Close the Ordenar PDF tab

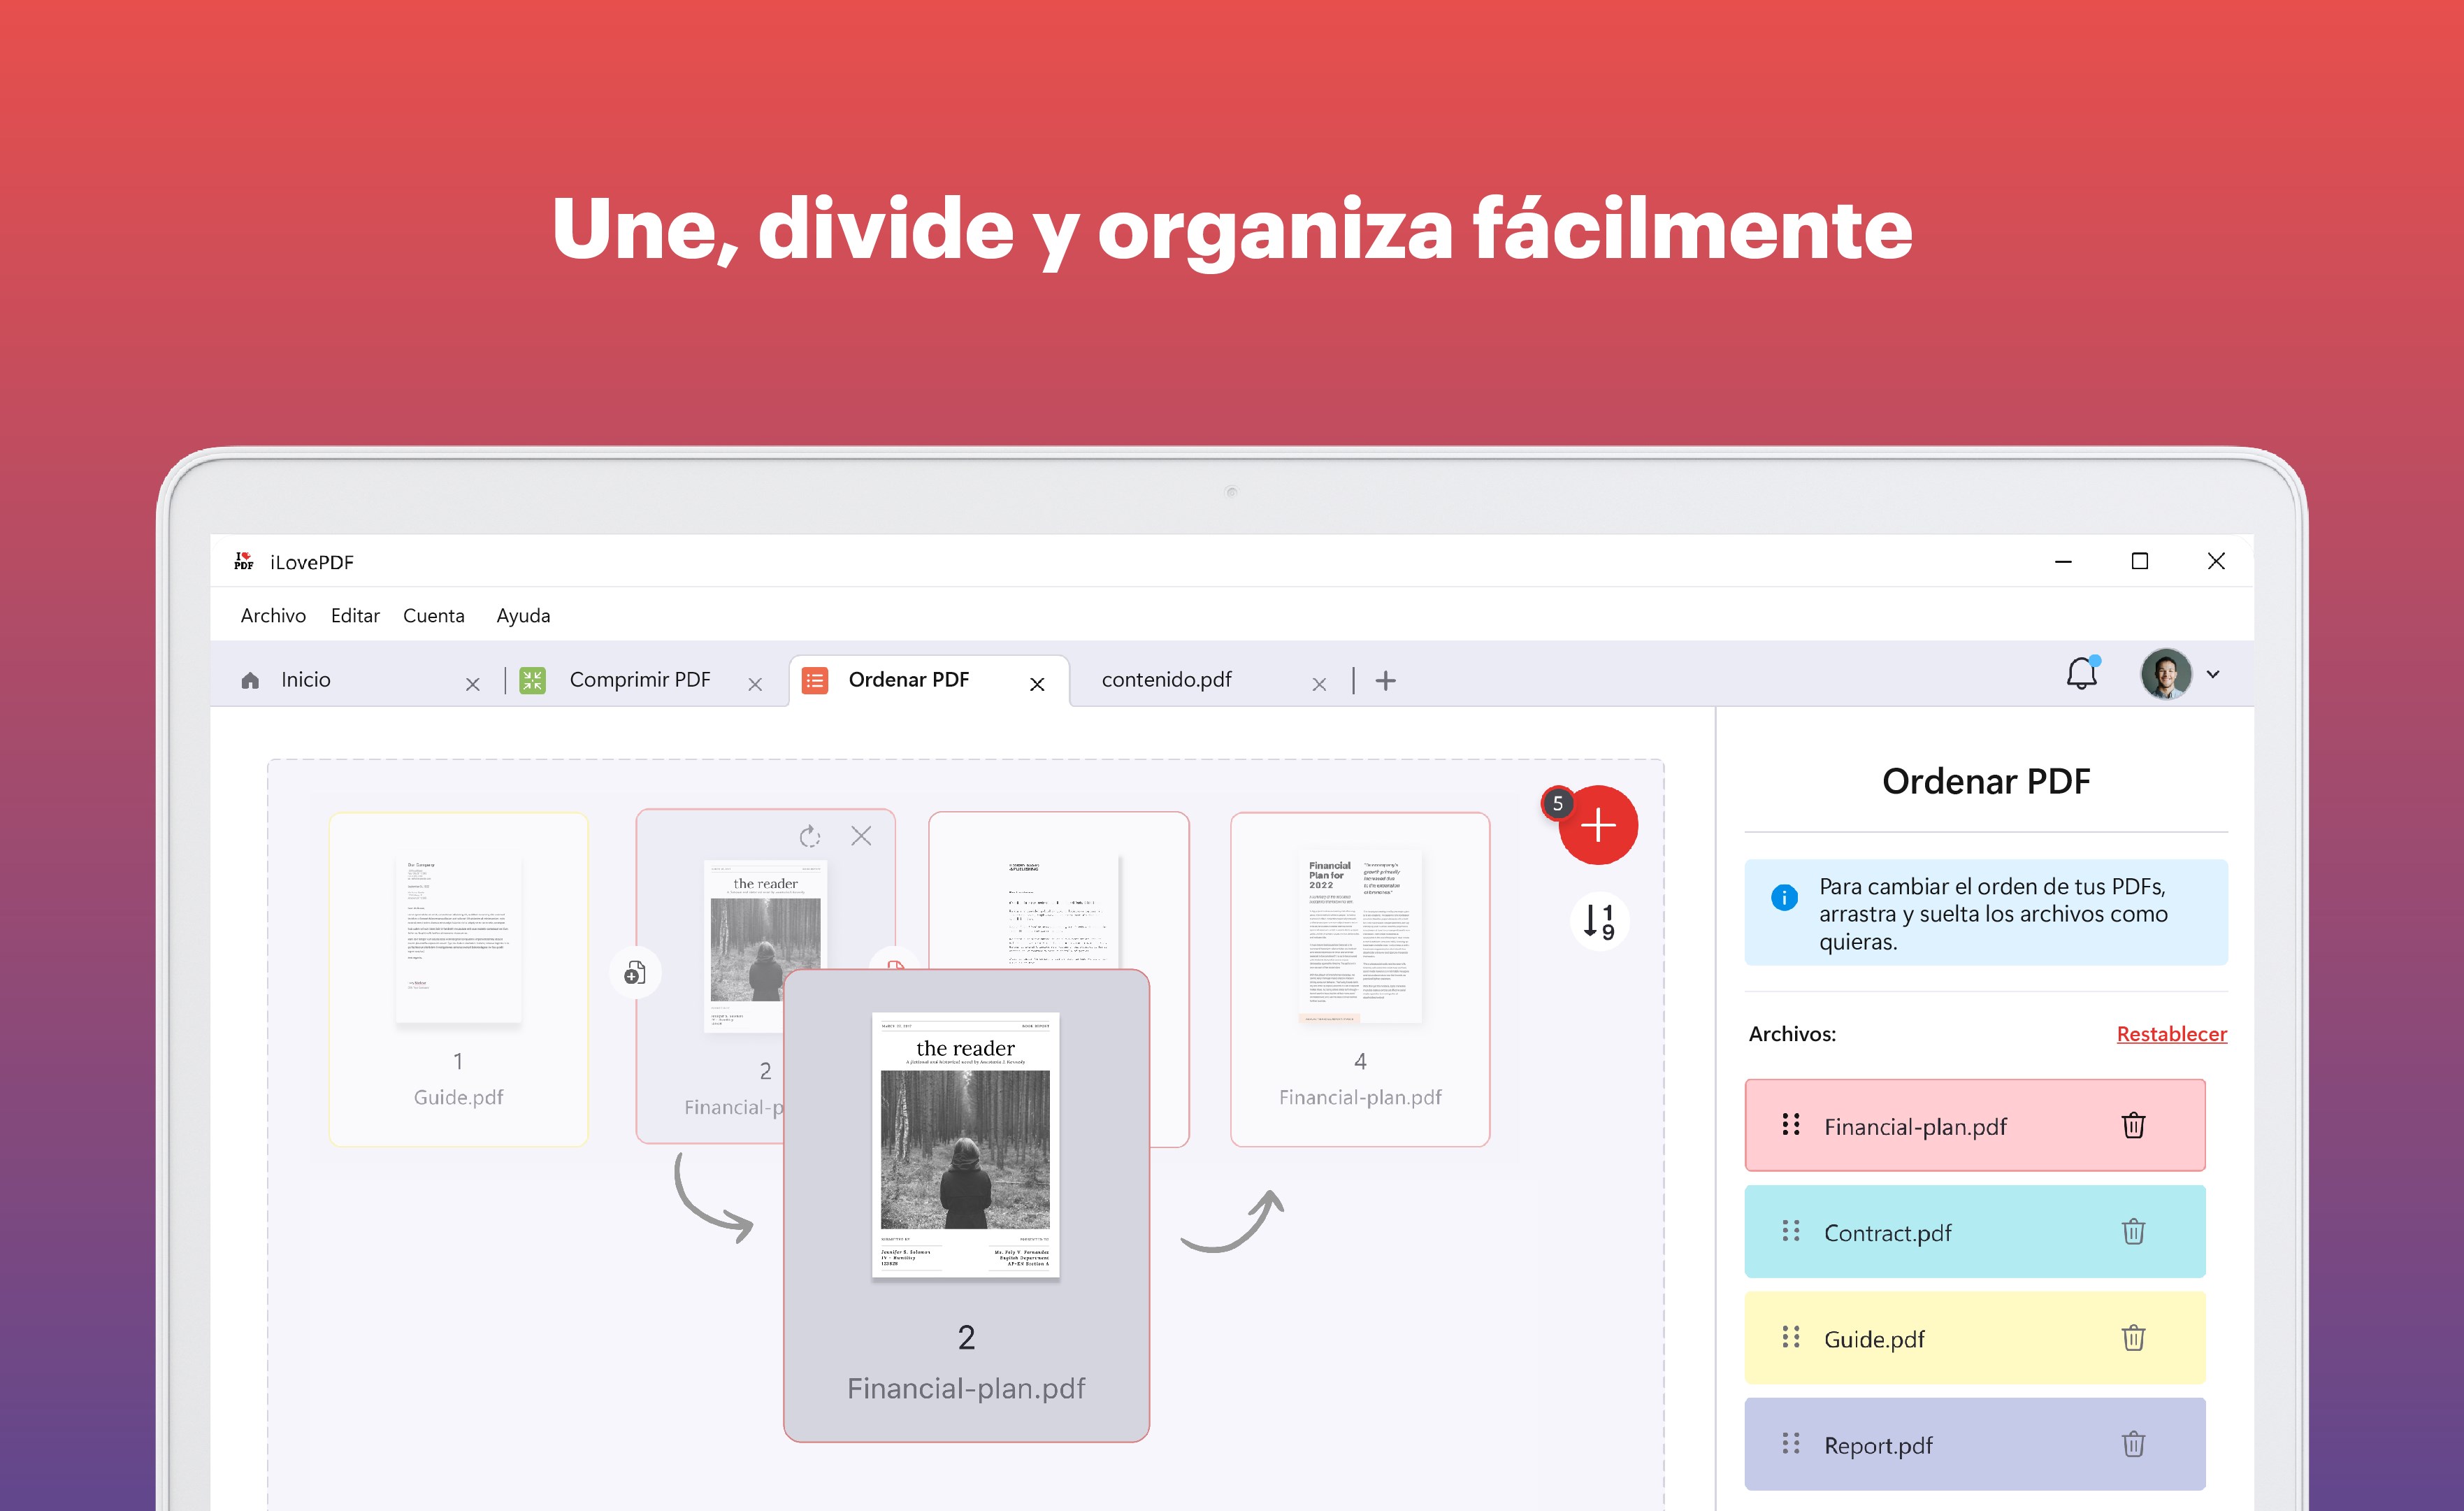1037,684
